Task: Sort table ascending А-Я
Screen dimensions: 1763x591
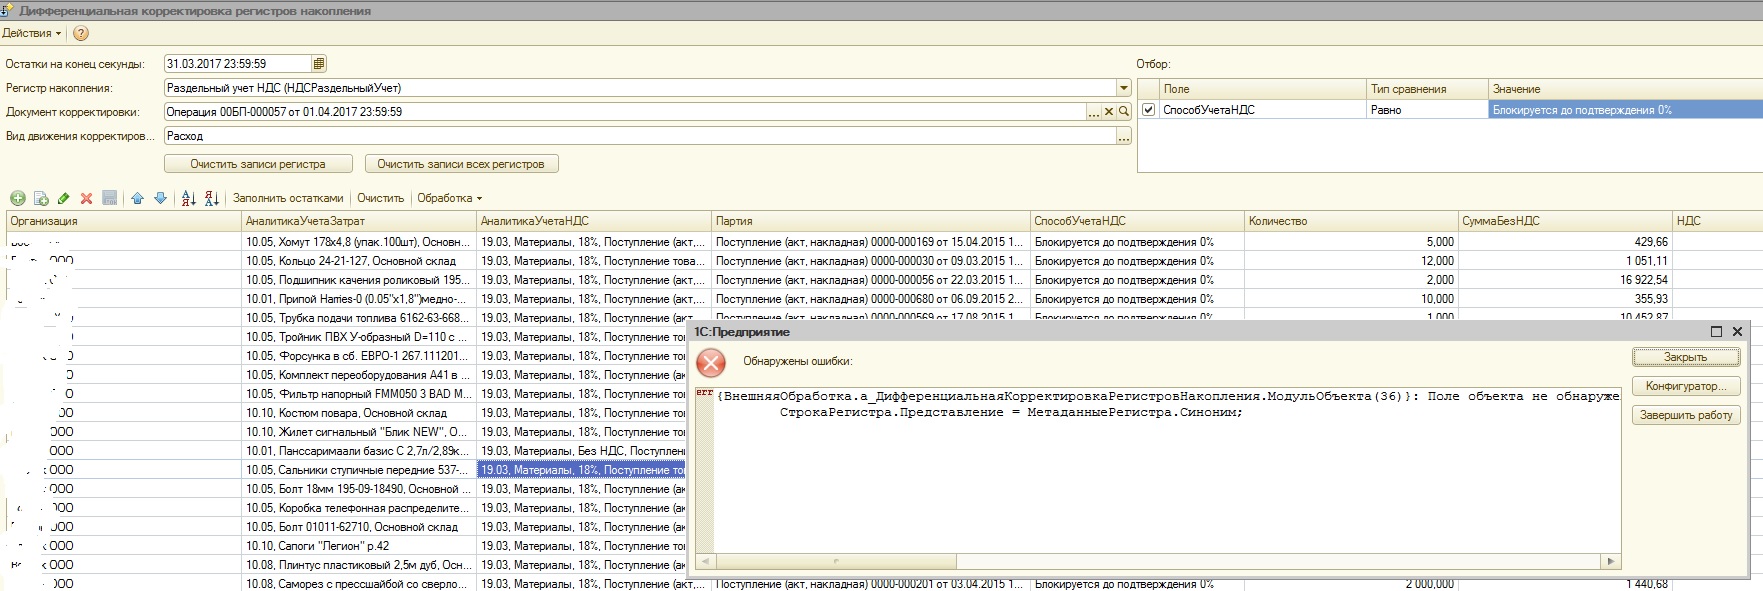Action: [x=189, y=198]
